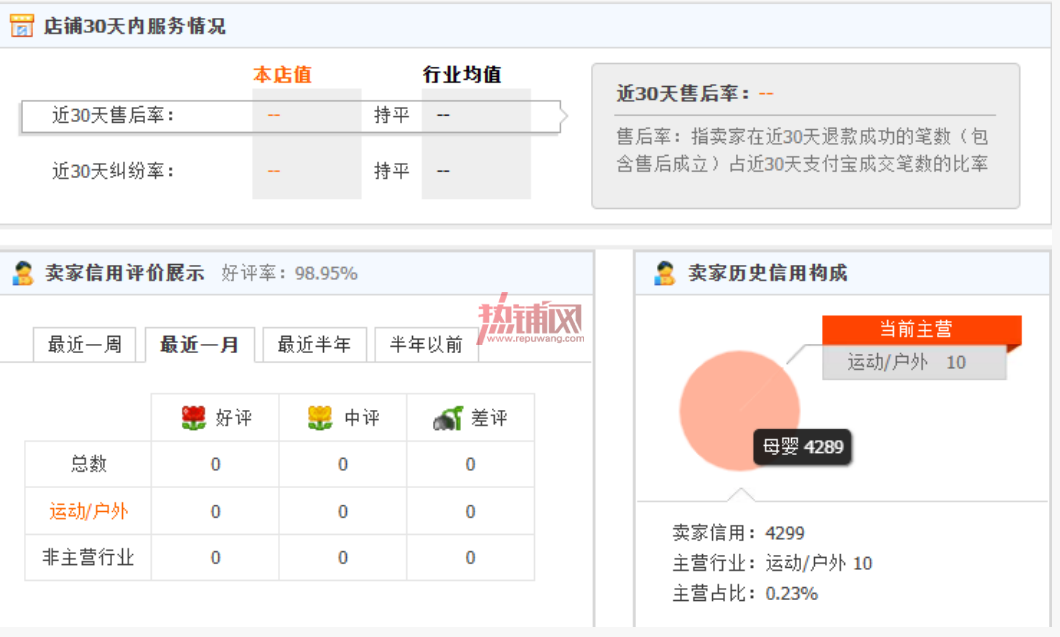The height and width of the screenshot is (637, 1060).
Task: Click the red flower 好评 icon
Action: click(x=194, y=418)
